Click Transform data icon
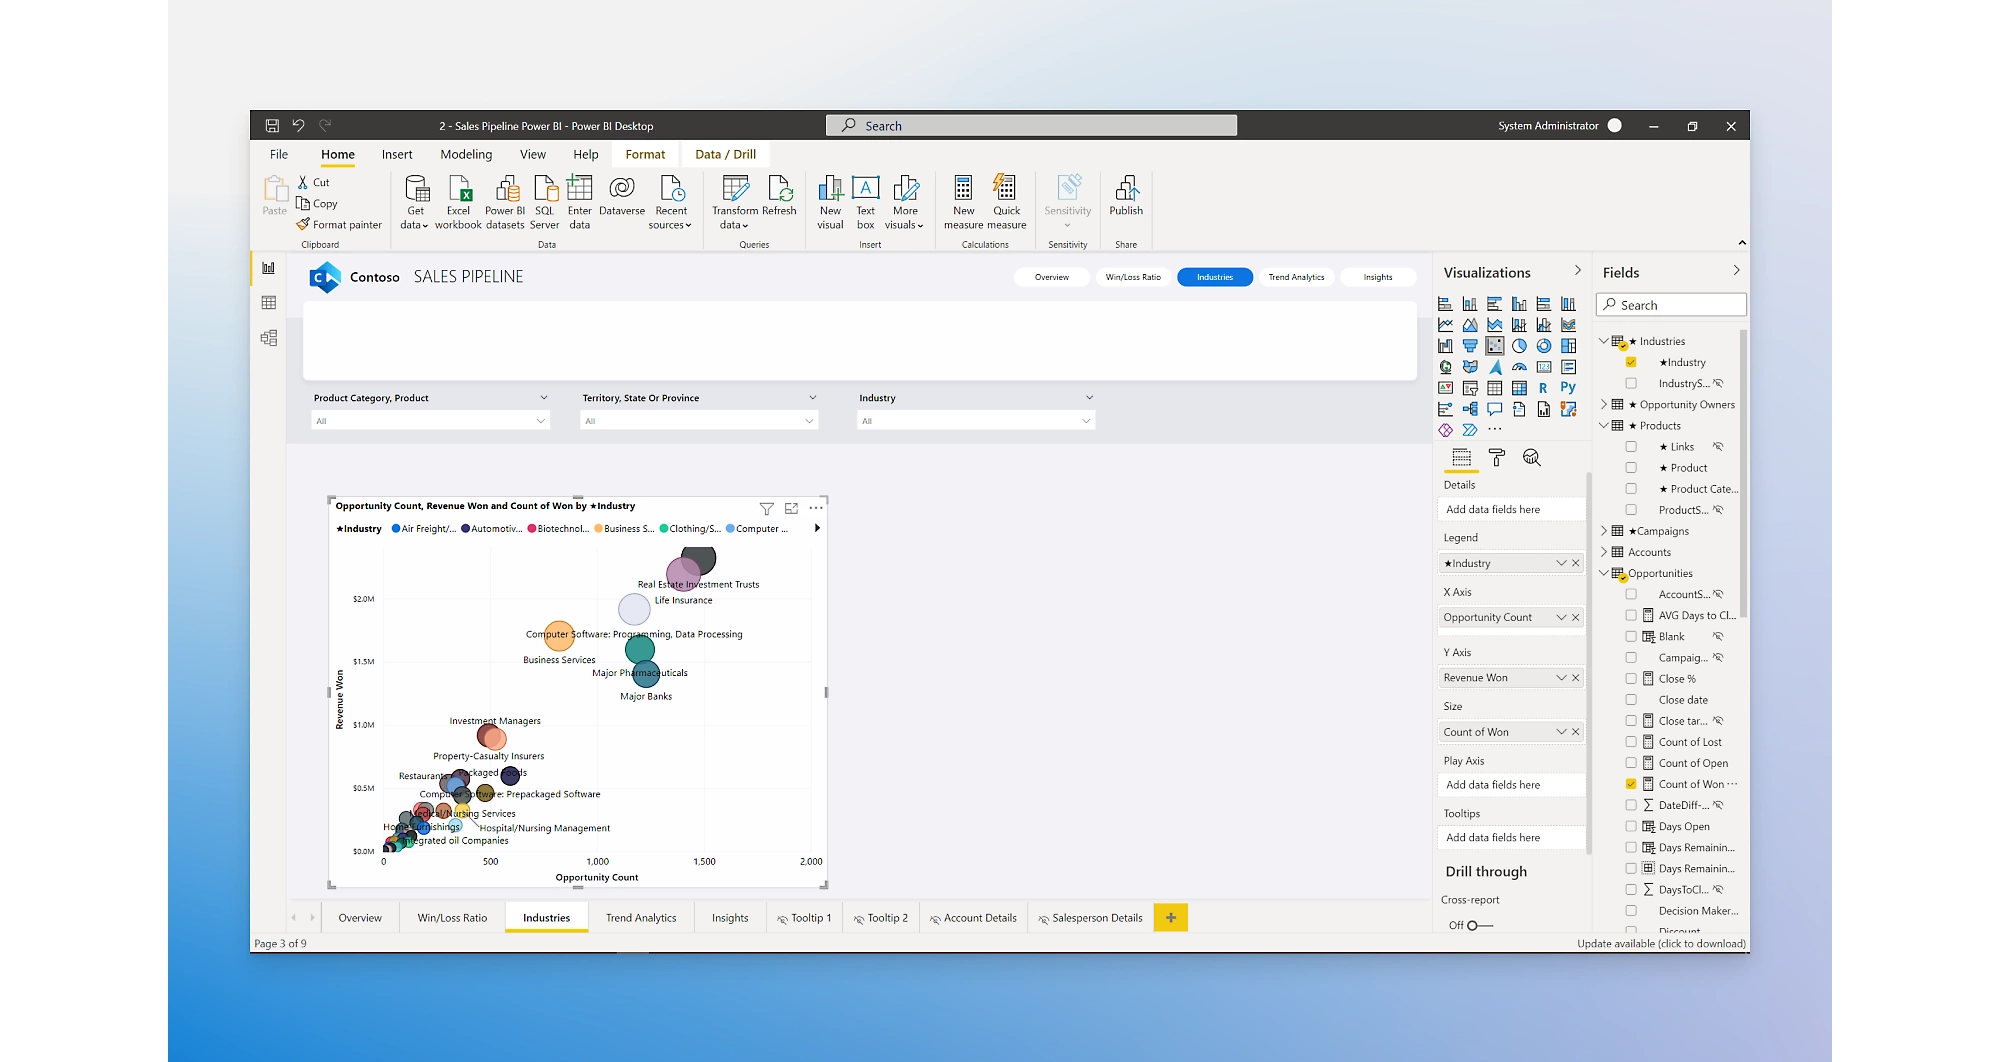Viewport: 2000px width, 1062px height. click(x=735, y=202)
